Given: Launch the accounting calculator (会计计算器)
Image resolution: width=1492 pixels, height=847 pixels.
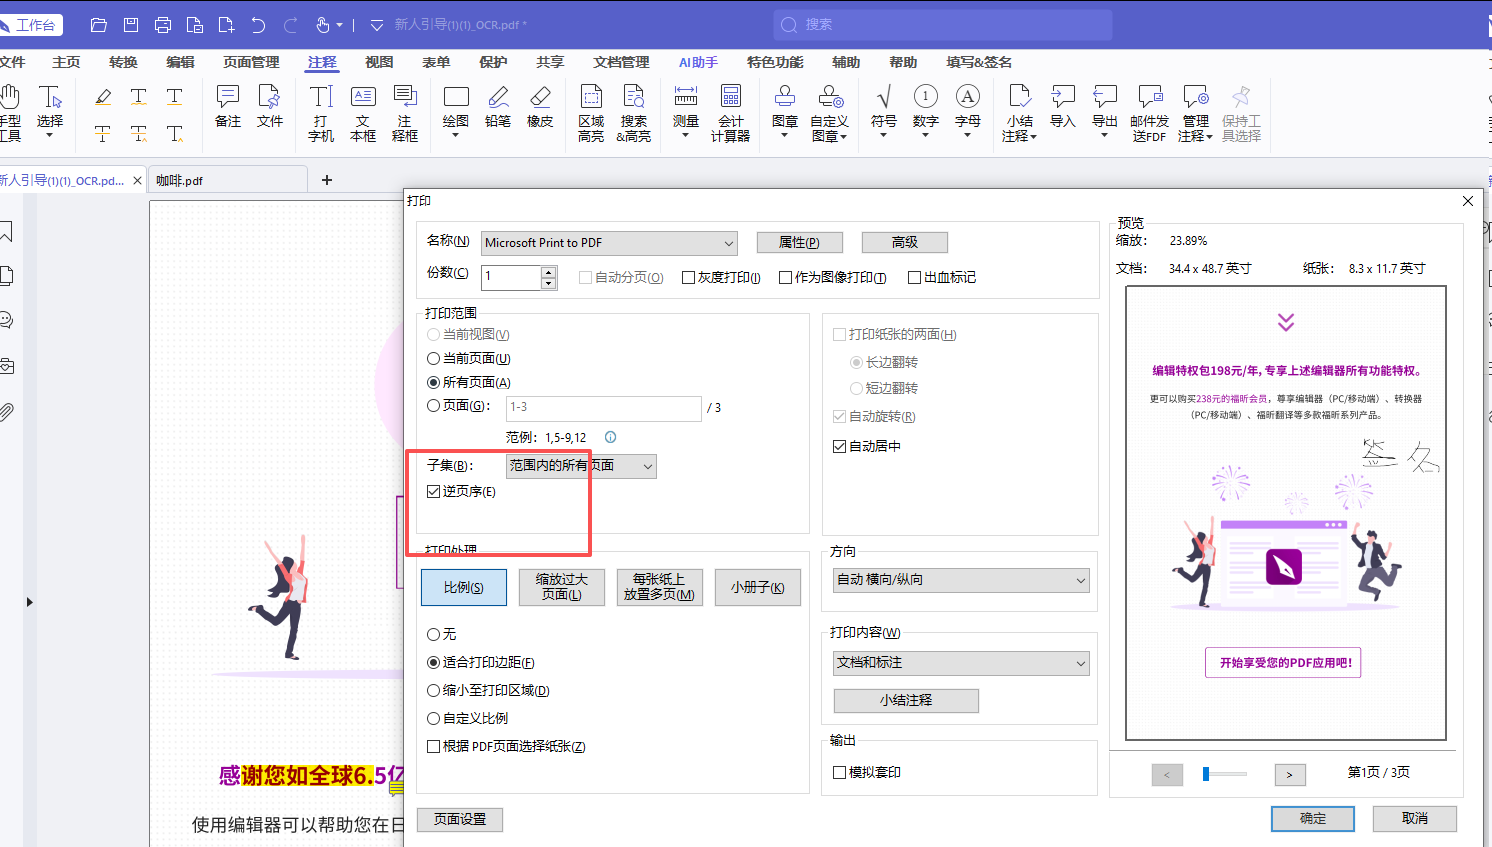Looking at the screenshot, I should click(731, 113).
